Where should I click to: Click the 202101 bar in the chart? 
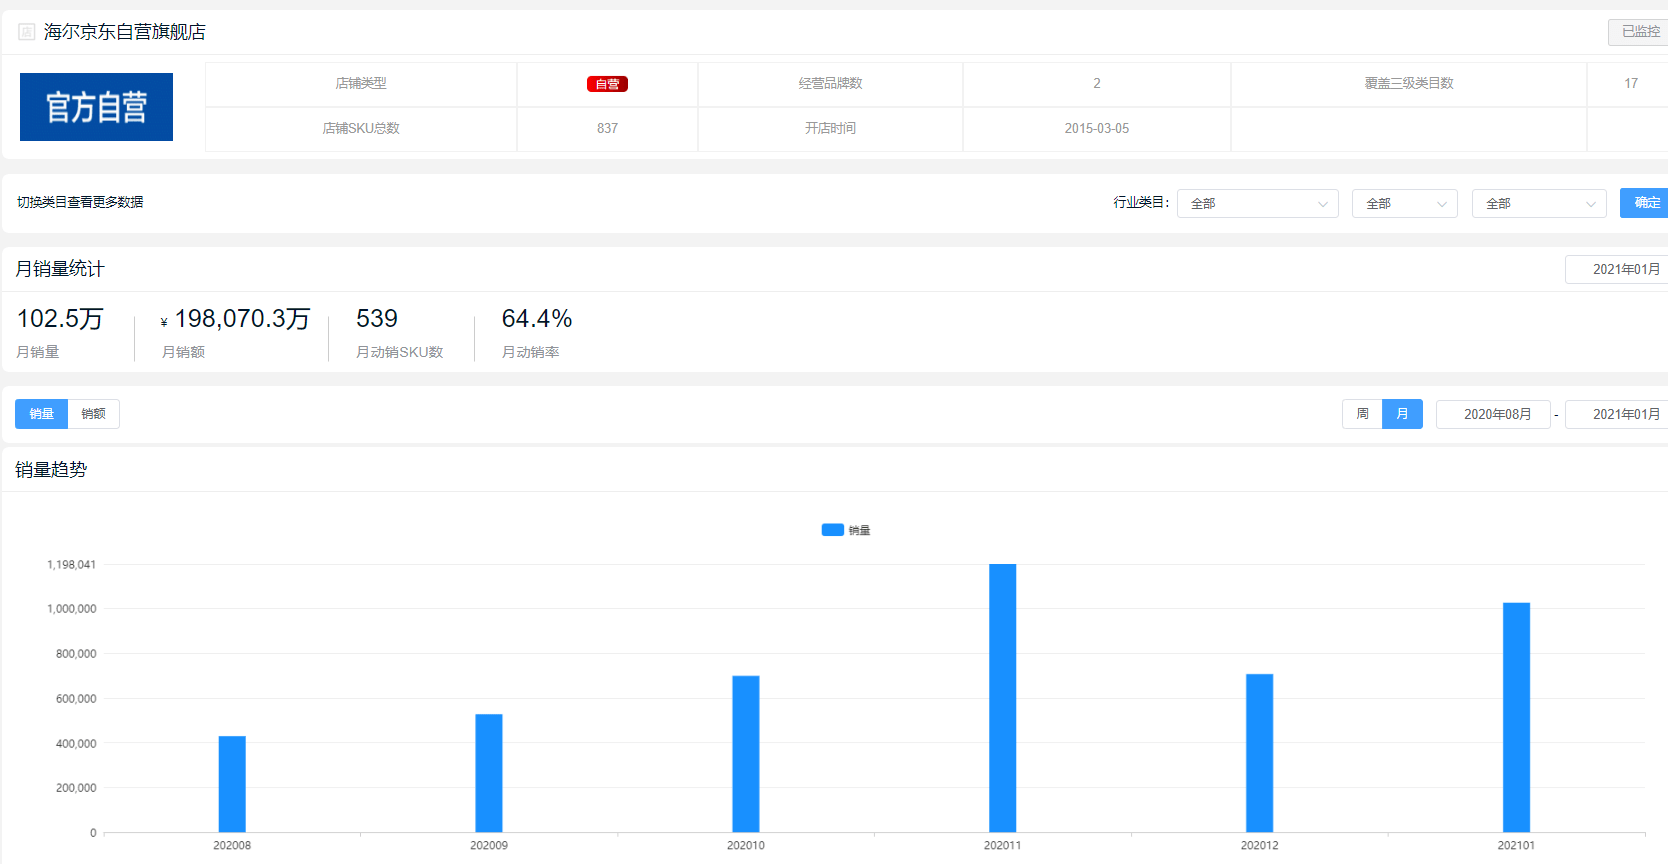[1516, 717]
